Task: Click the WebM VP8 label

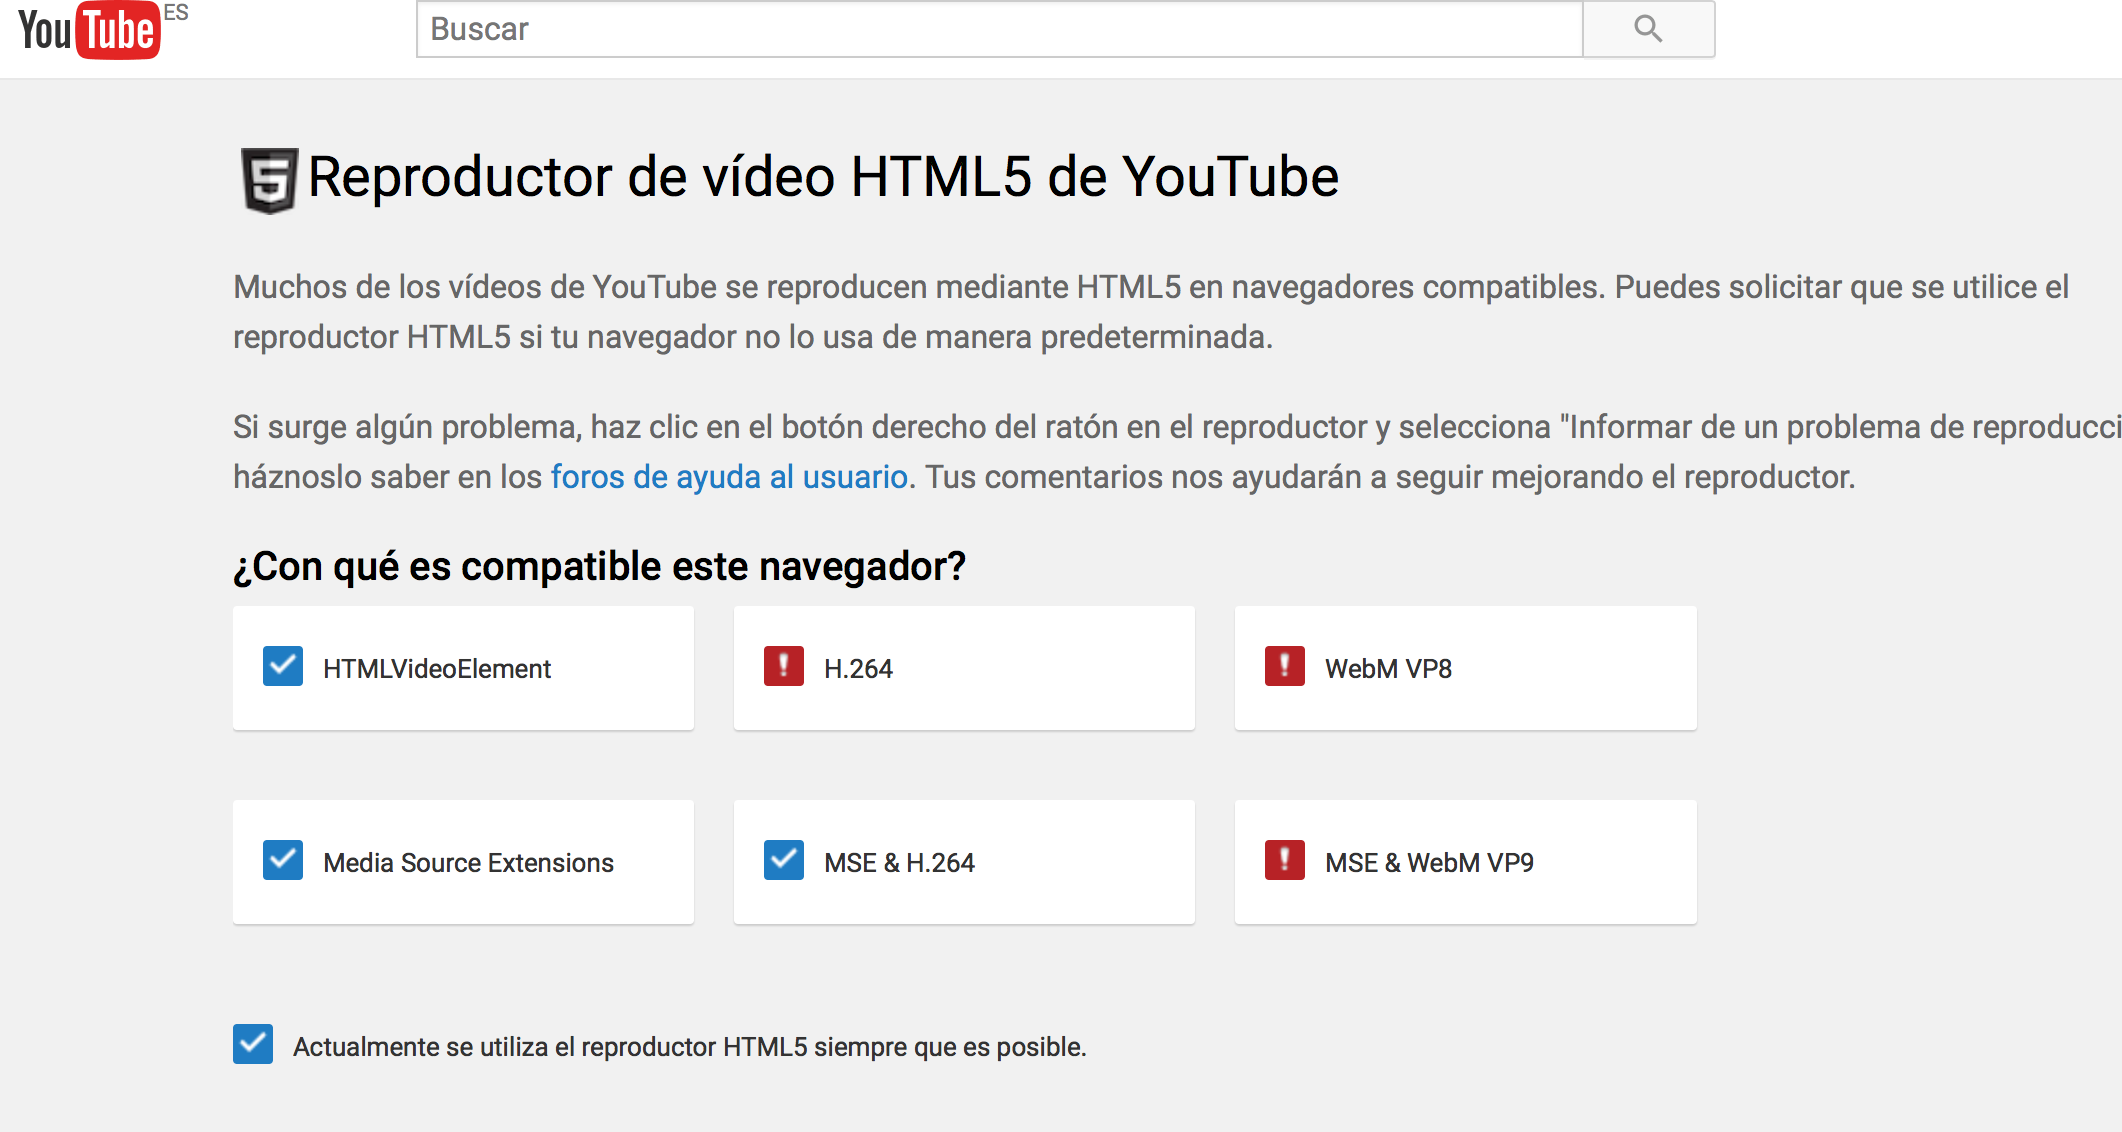Action: 1388,669
